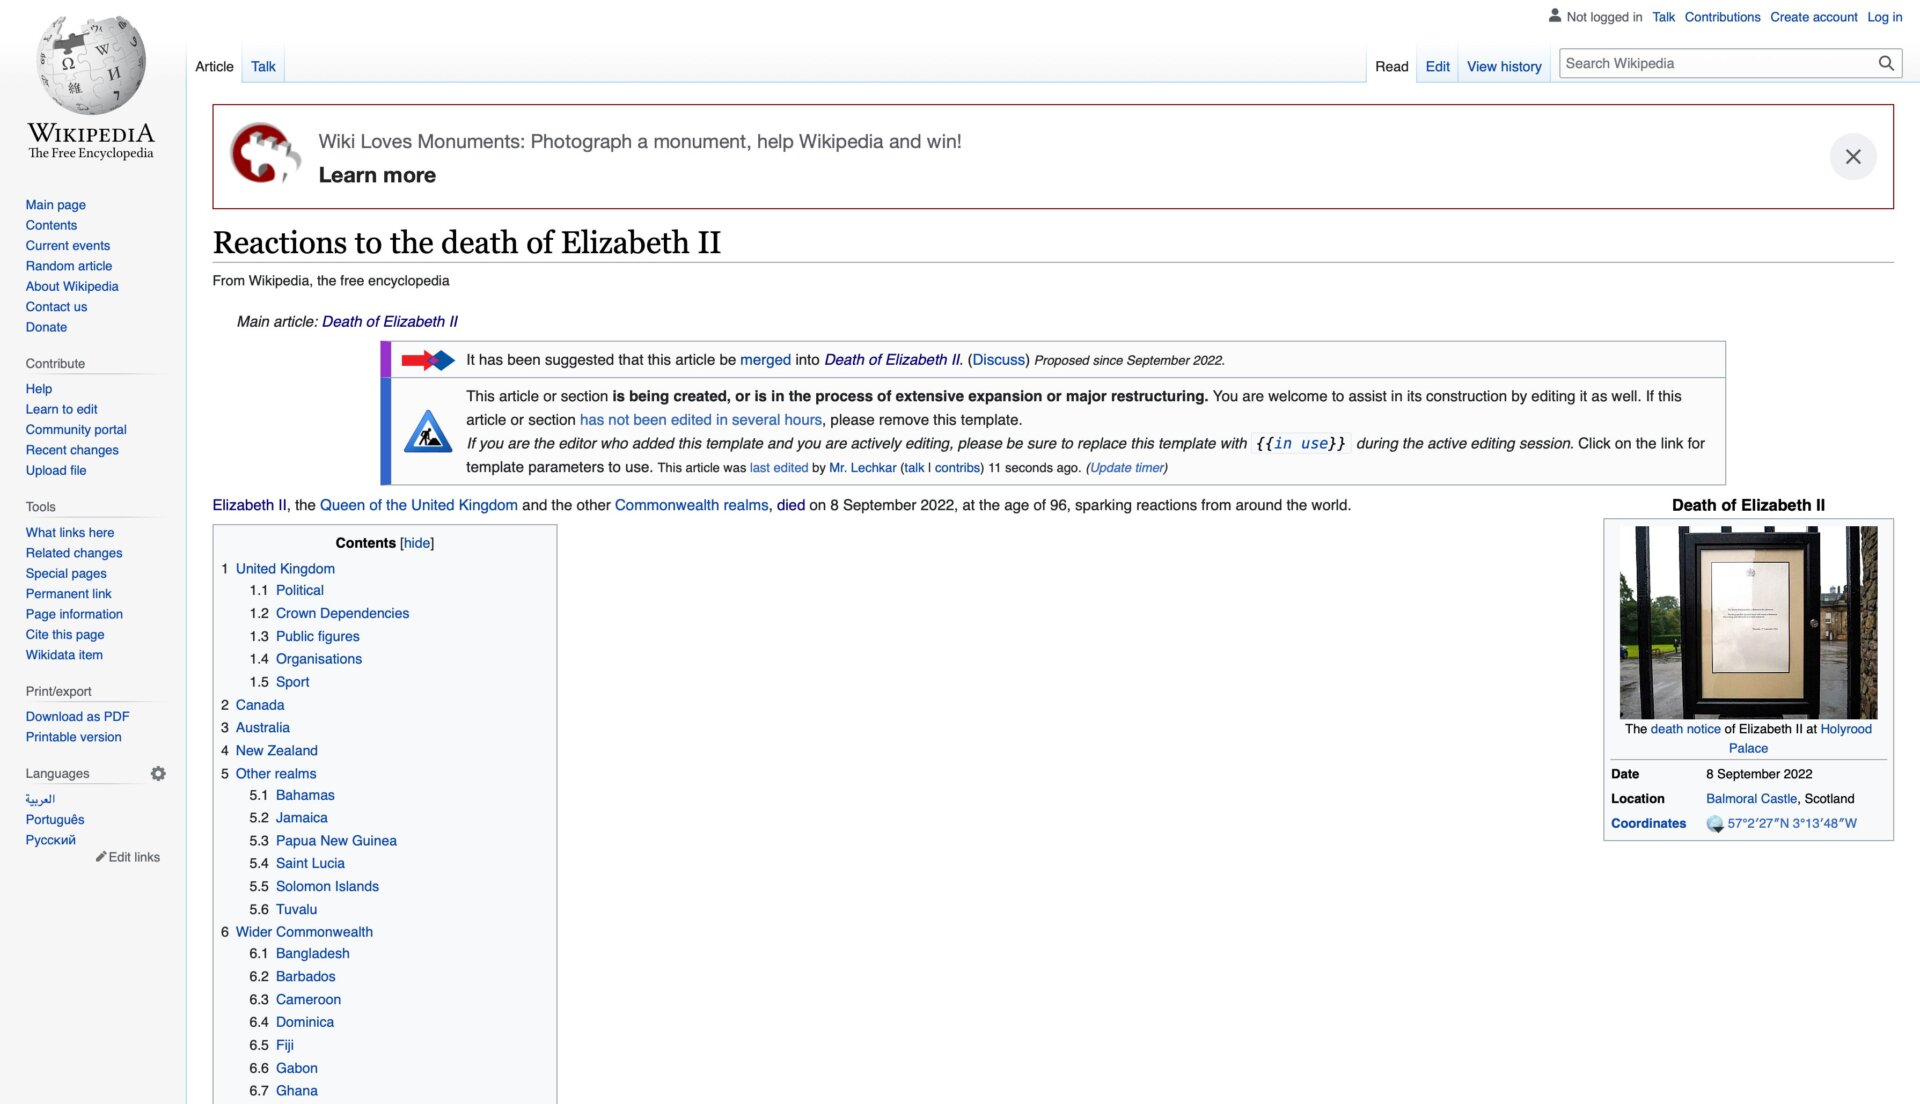
Task: Dismiss the Wiki Loves Monuments banner
Action: pyautogui.click(x=1855, y=157)
